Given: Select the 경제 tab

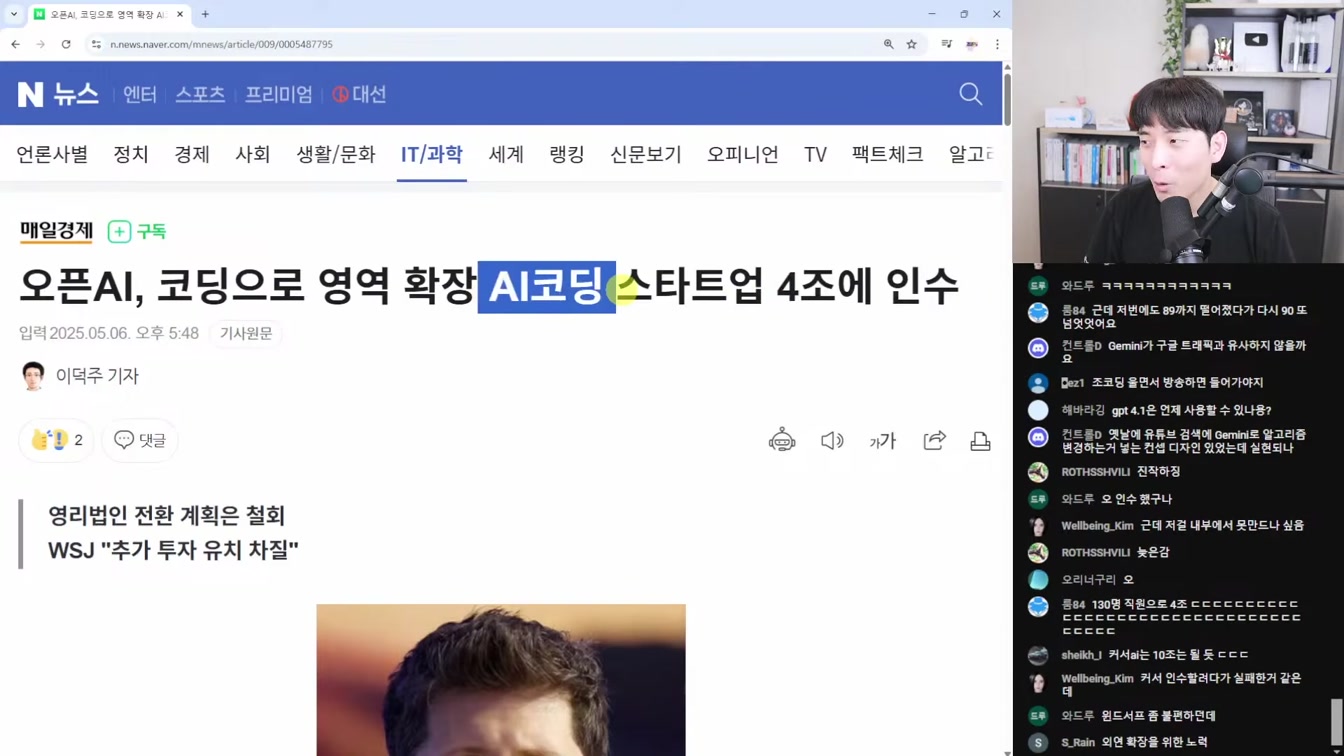Looking at the screenshot, I should click(192, 154).
